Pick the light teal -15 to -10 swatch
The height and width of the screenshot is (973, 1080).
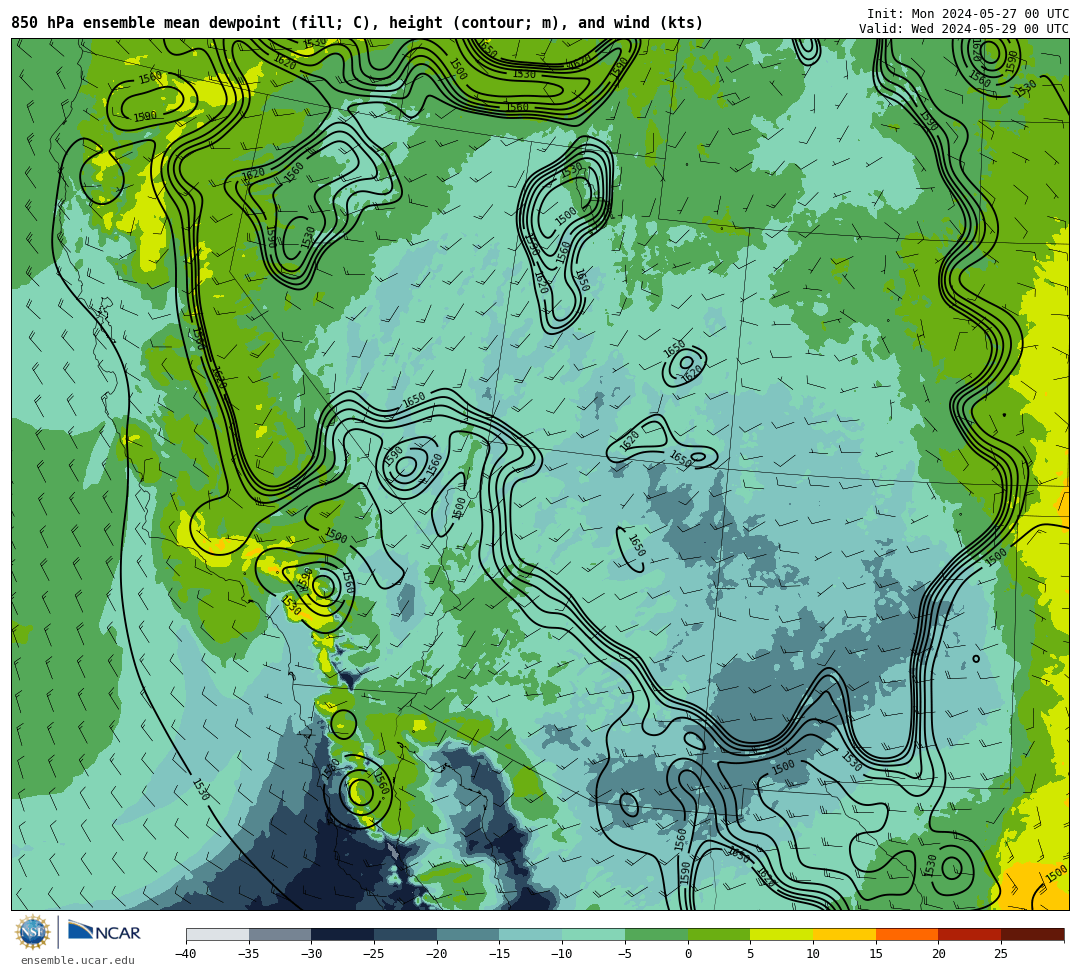tap(531, 934)
